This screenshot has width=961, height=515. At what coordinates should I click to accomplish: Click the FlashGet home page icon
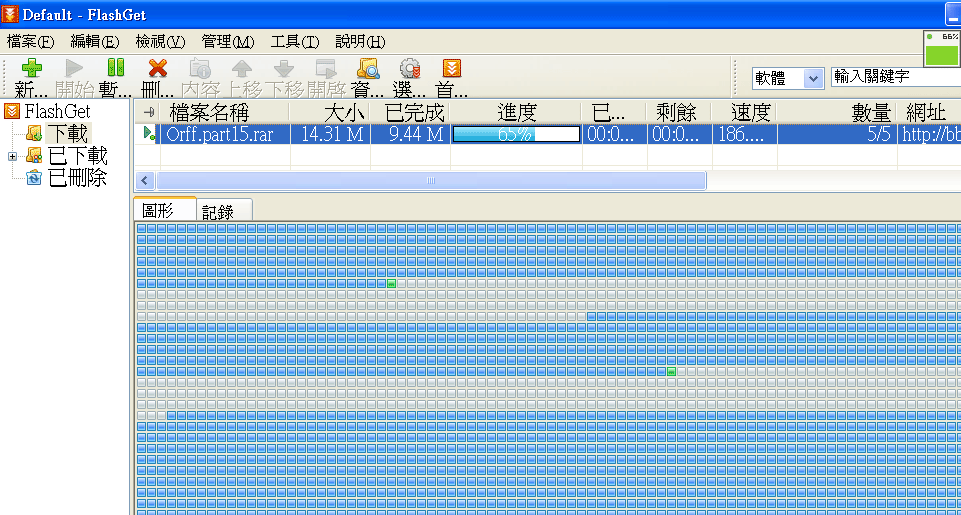[452, 68]
